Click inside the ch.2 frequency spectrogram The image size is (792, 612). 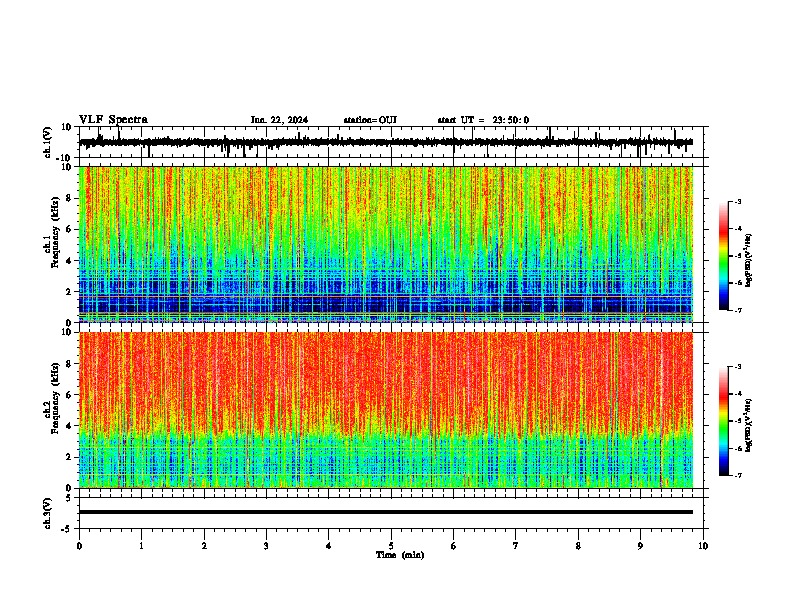click(x=386, y=410)
